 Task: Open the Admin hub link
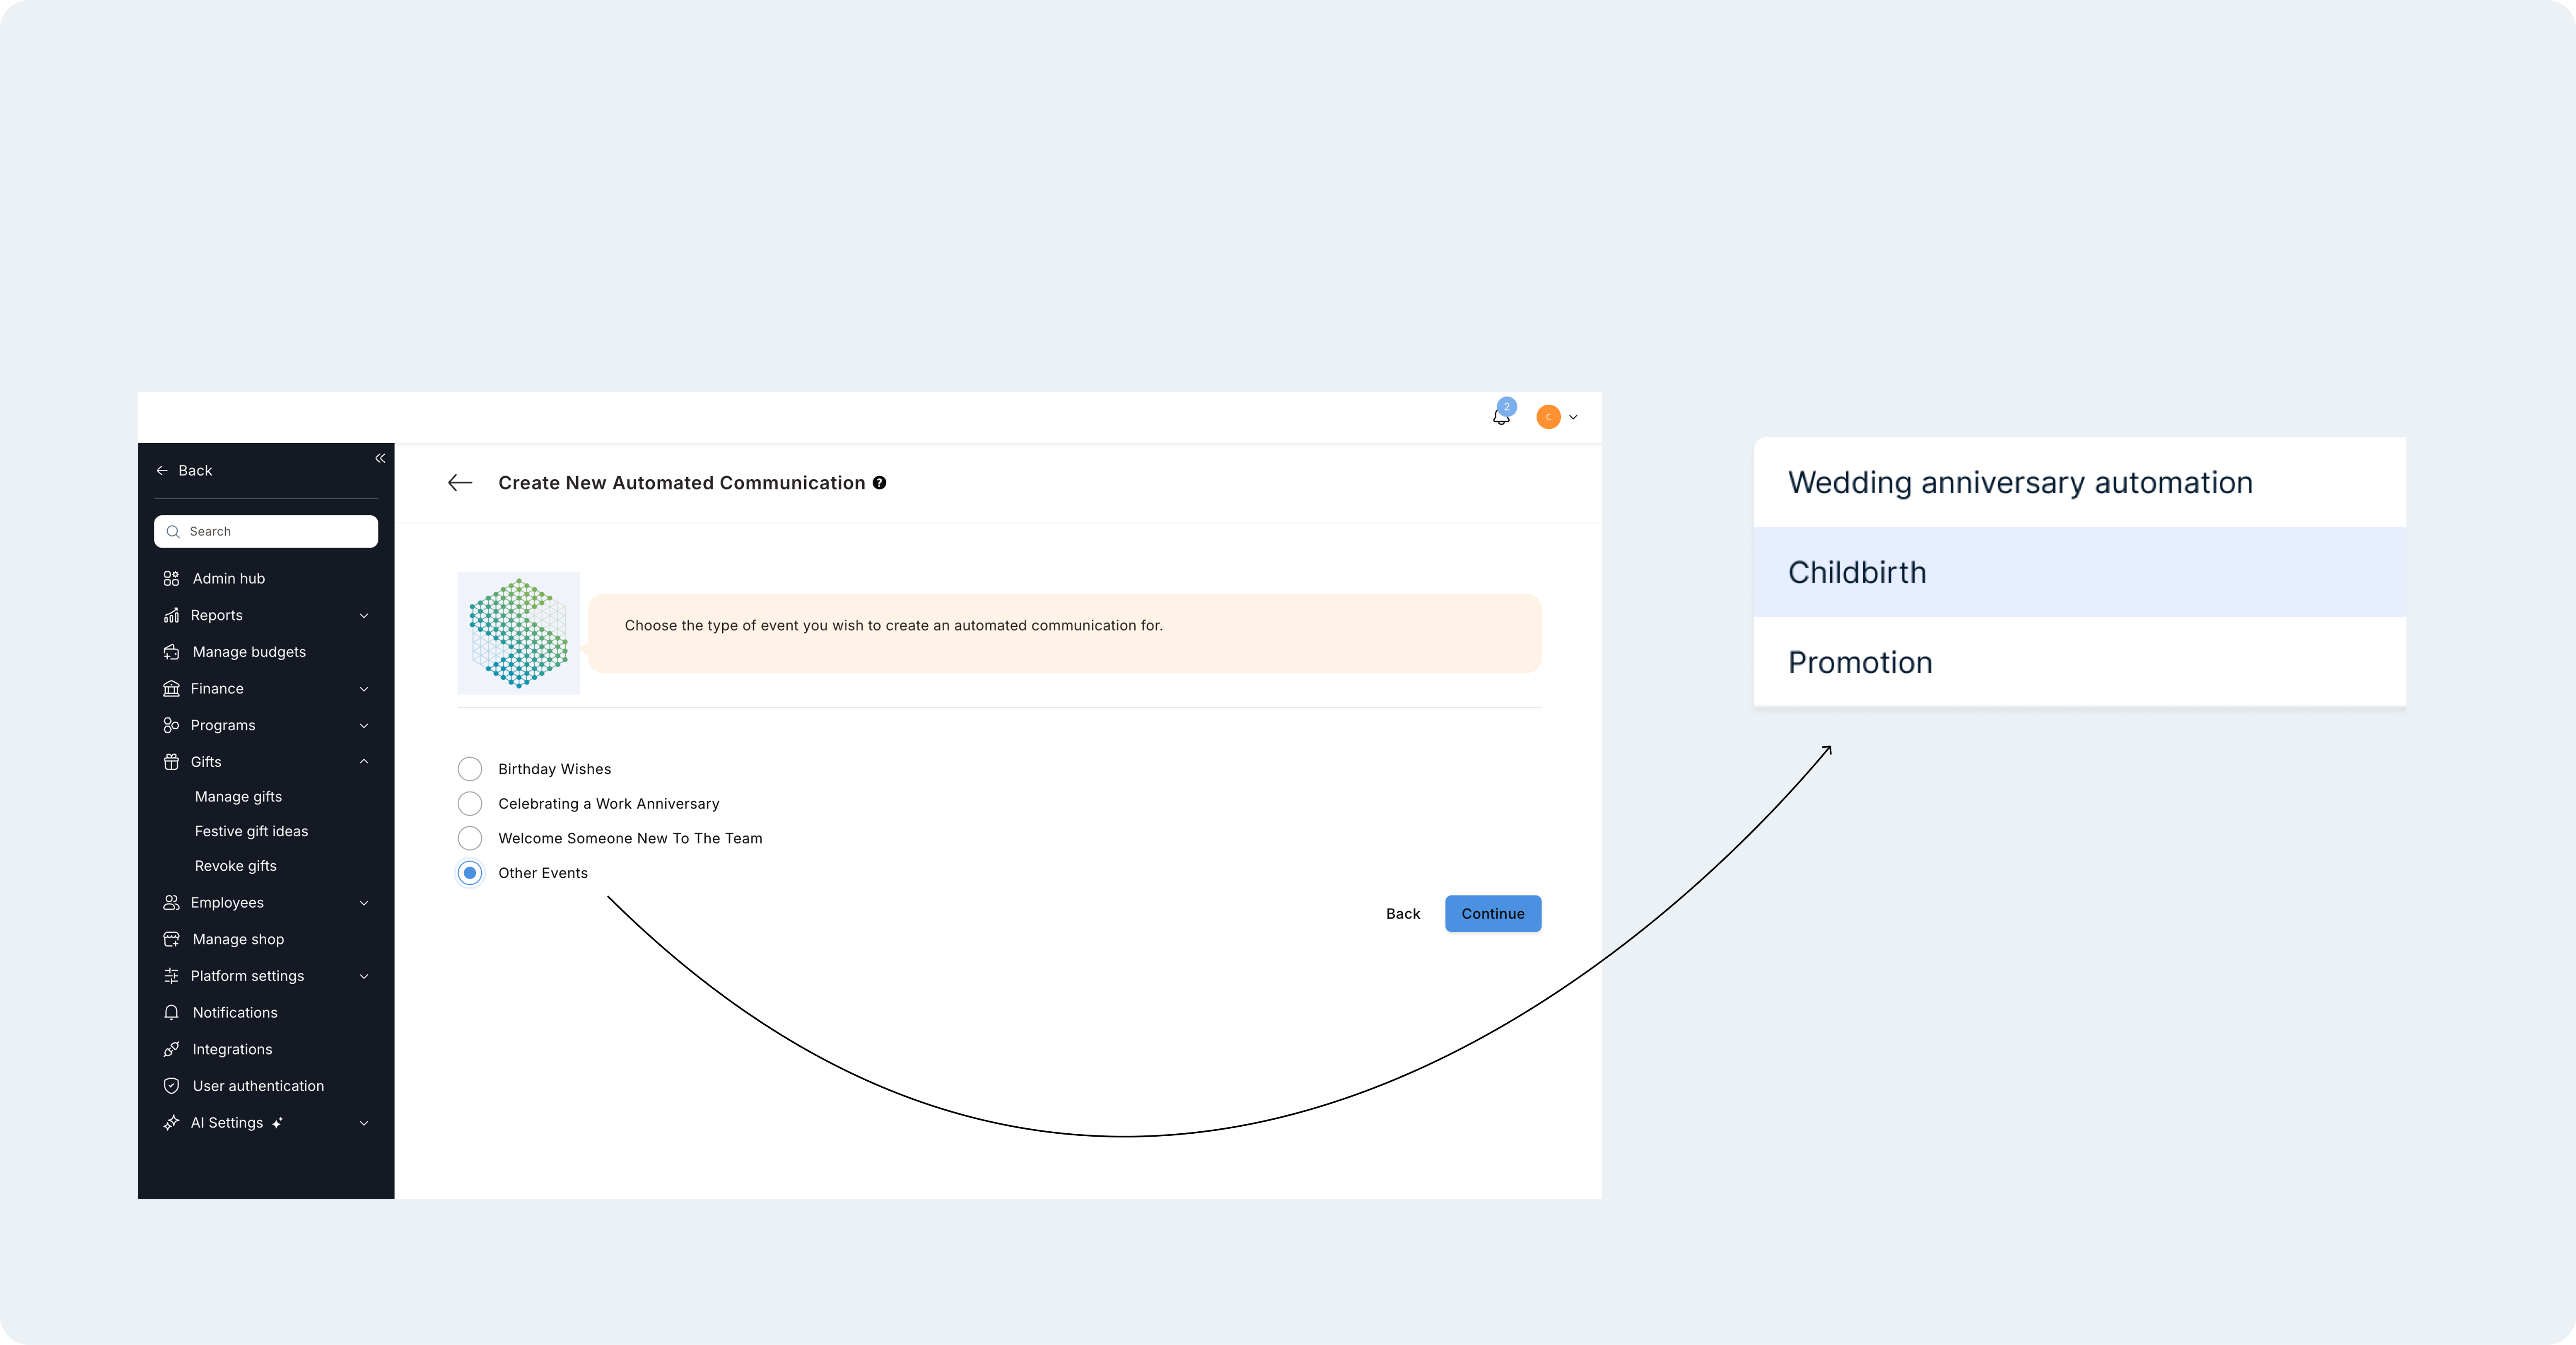[229, 579]
